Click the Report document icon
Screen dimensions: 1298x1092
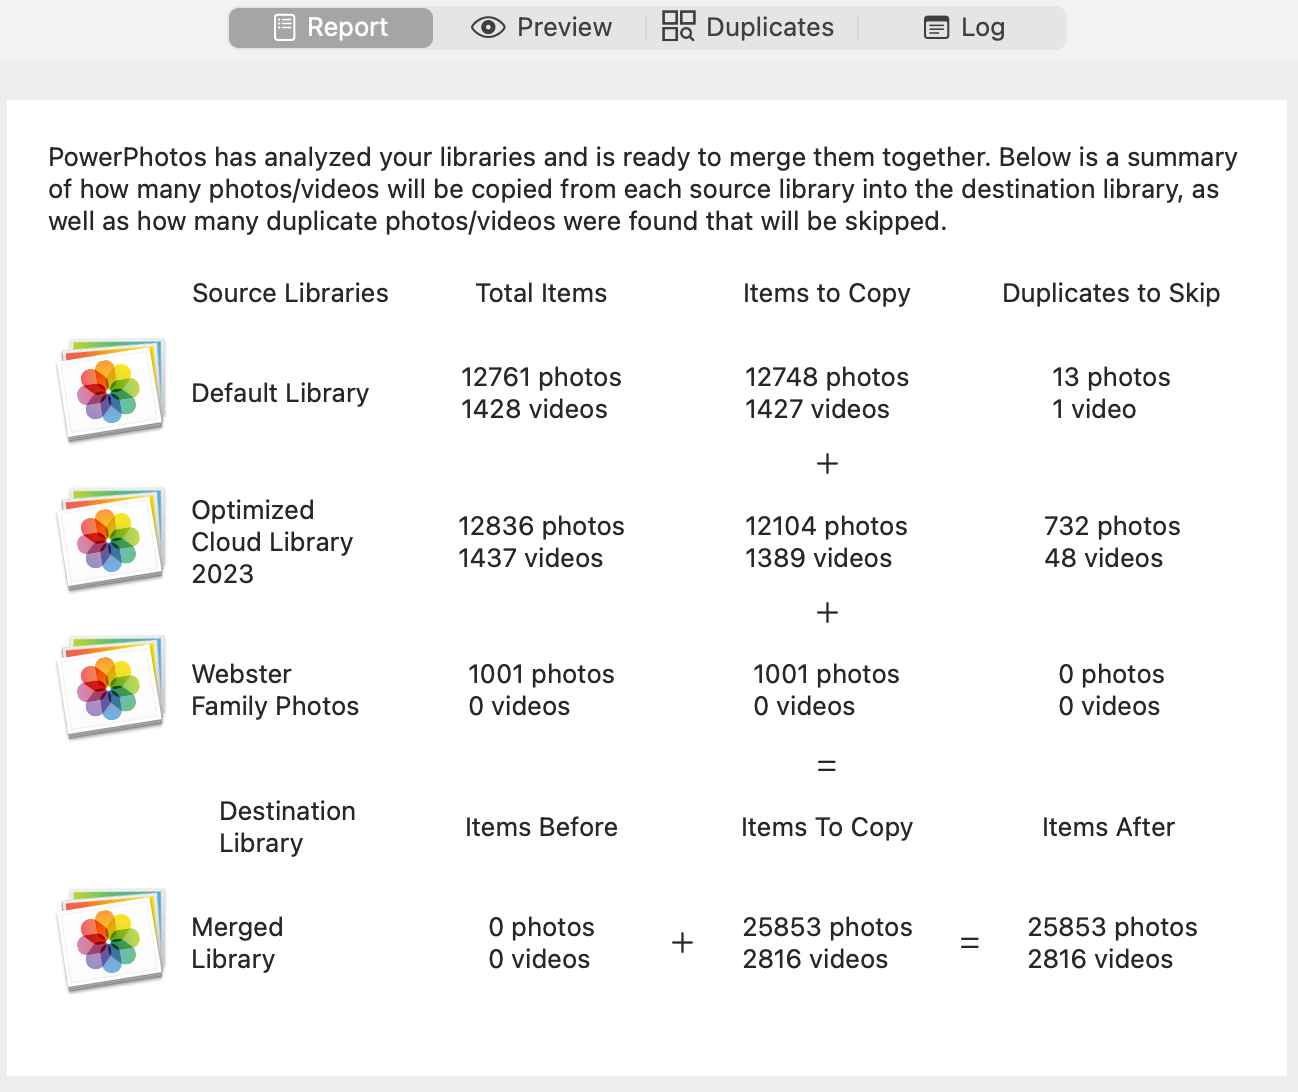pos(285,28)
